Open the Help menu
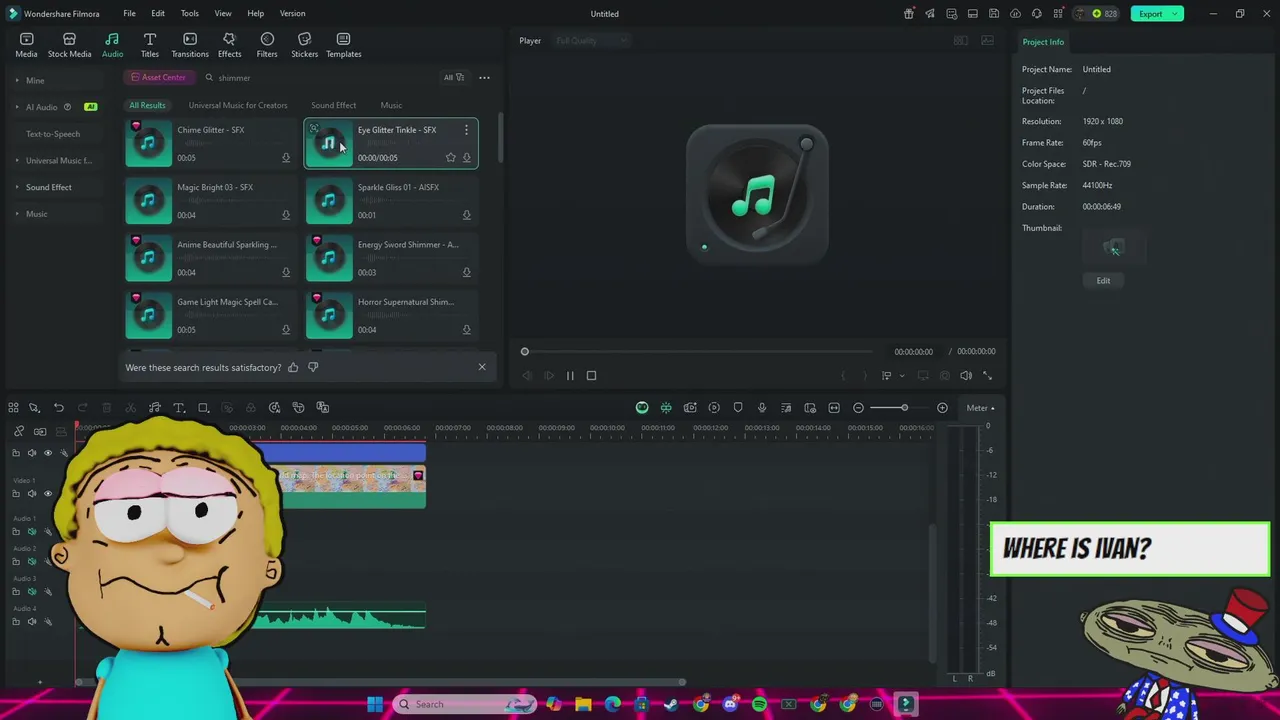 click(256, 14)
